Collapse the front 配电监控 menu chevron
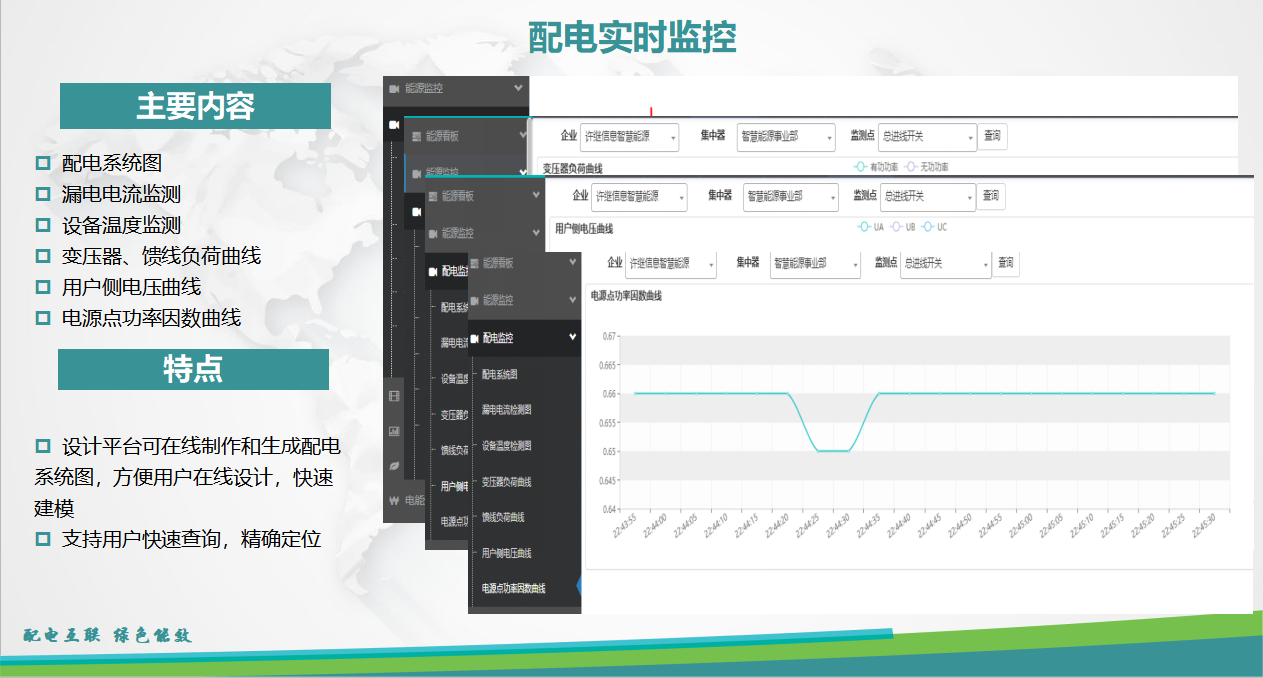The image size is (1263, 678). [x=573, y=338]
